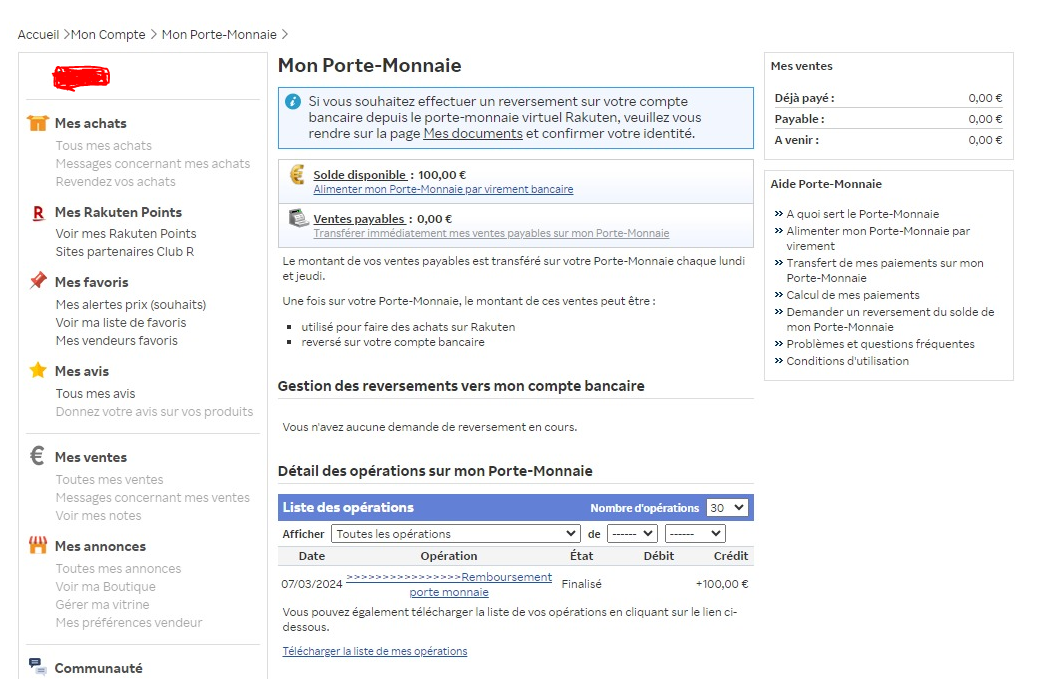Open Messages concernant mes achats
The width and height of the screenshot is (1059, 679).
(x=153, y=164)
